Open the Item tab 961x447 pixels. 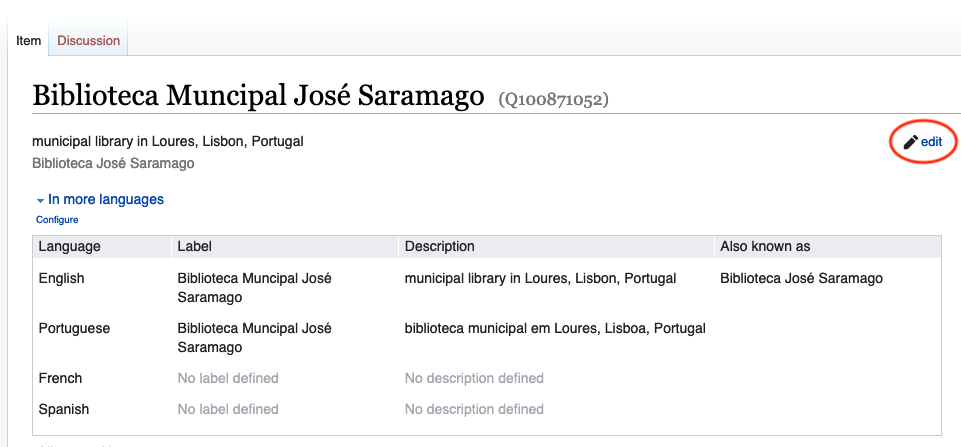point(28,40)
